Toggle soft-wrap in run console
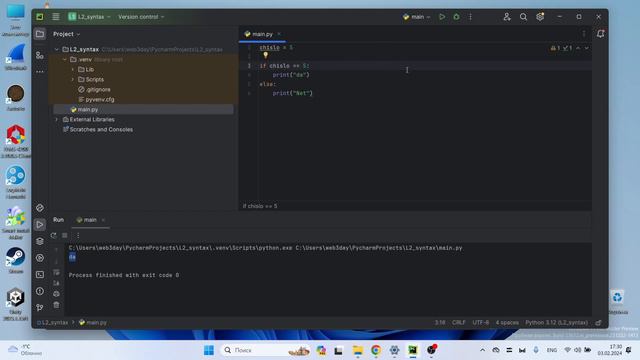The image size is (640, 360). tap(56, 272)
